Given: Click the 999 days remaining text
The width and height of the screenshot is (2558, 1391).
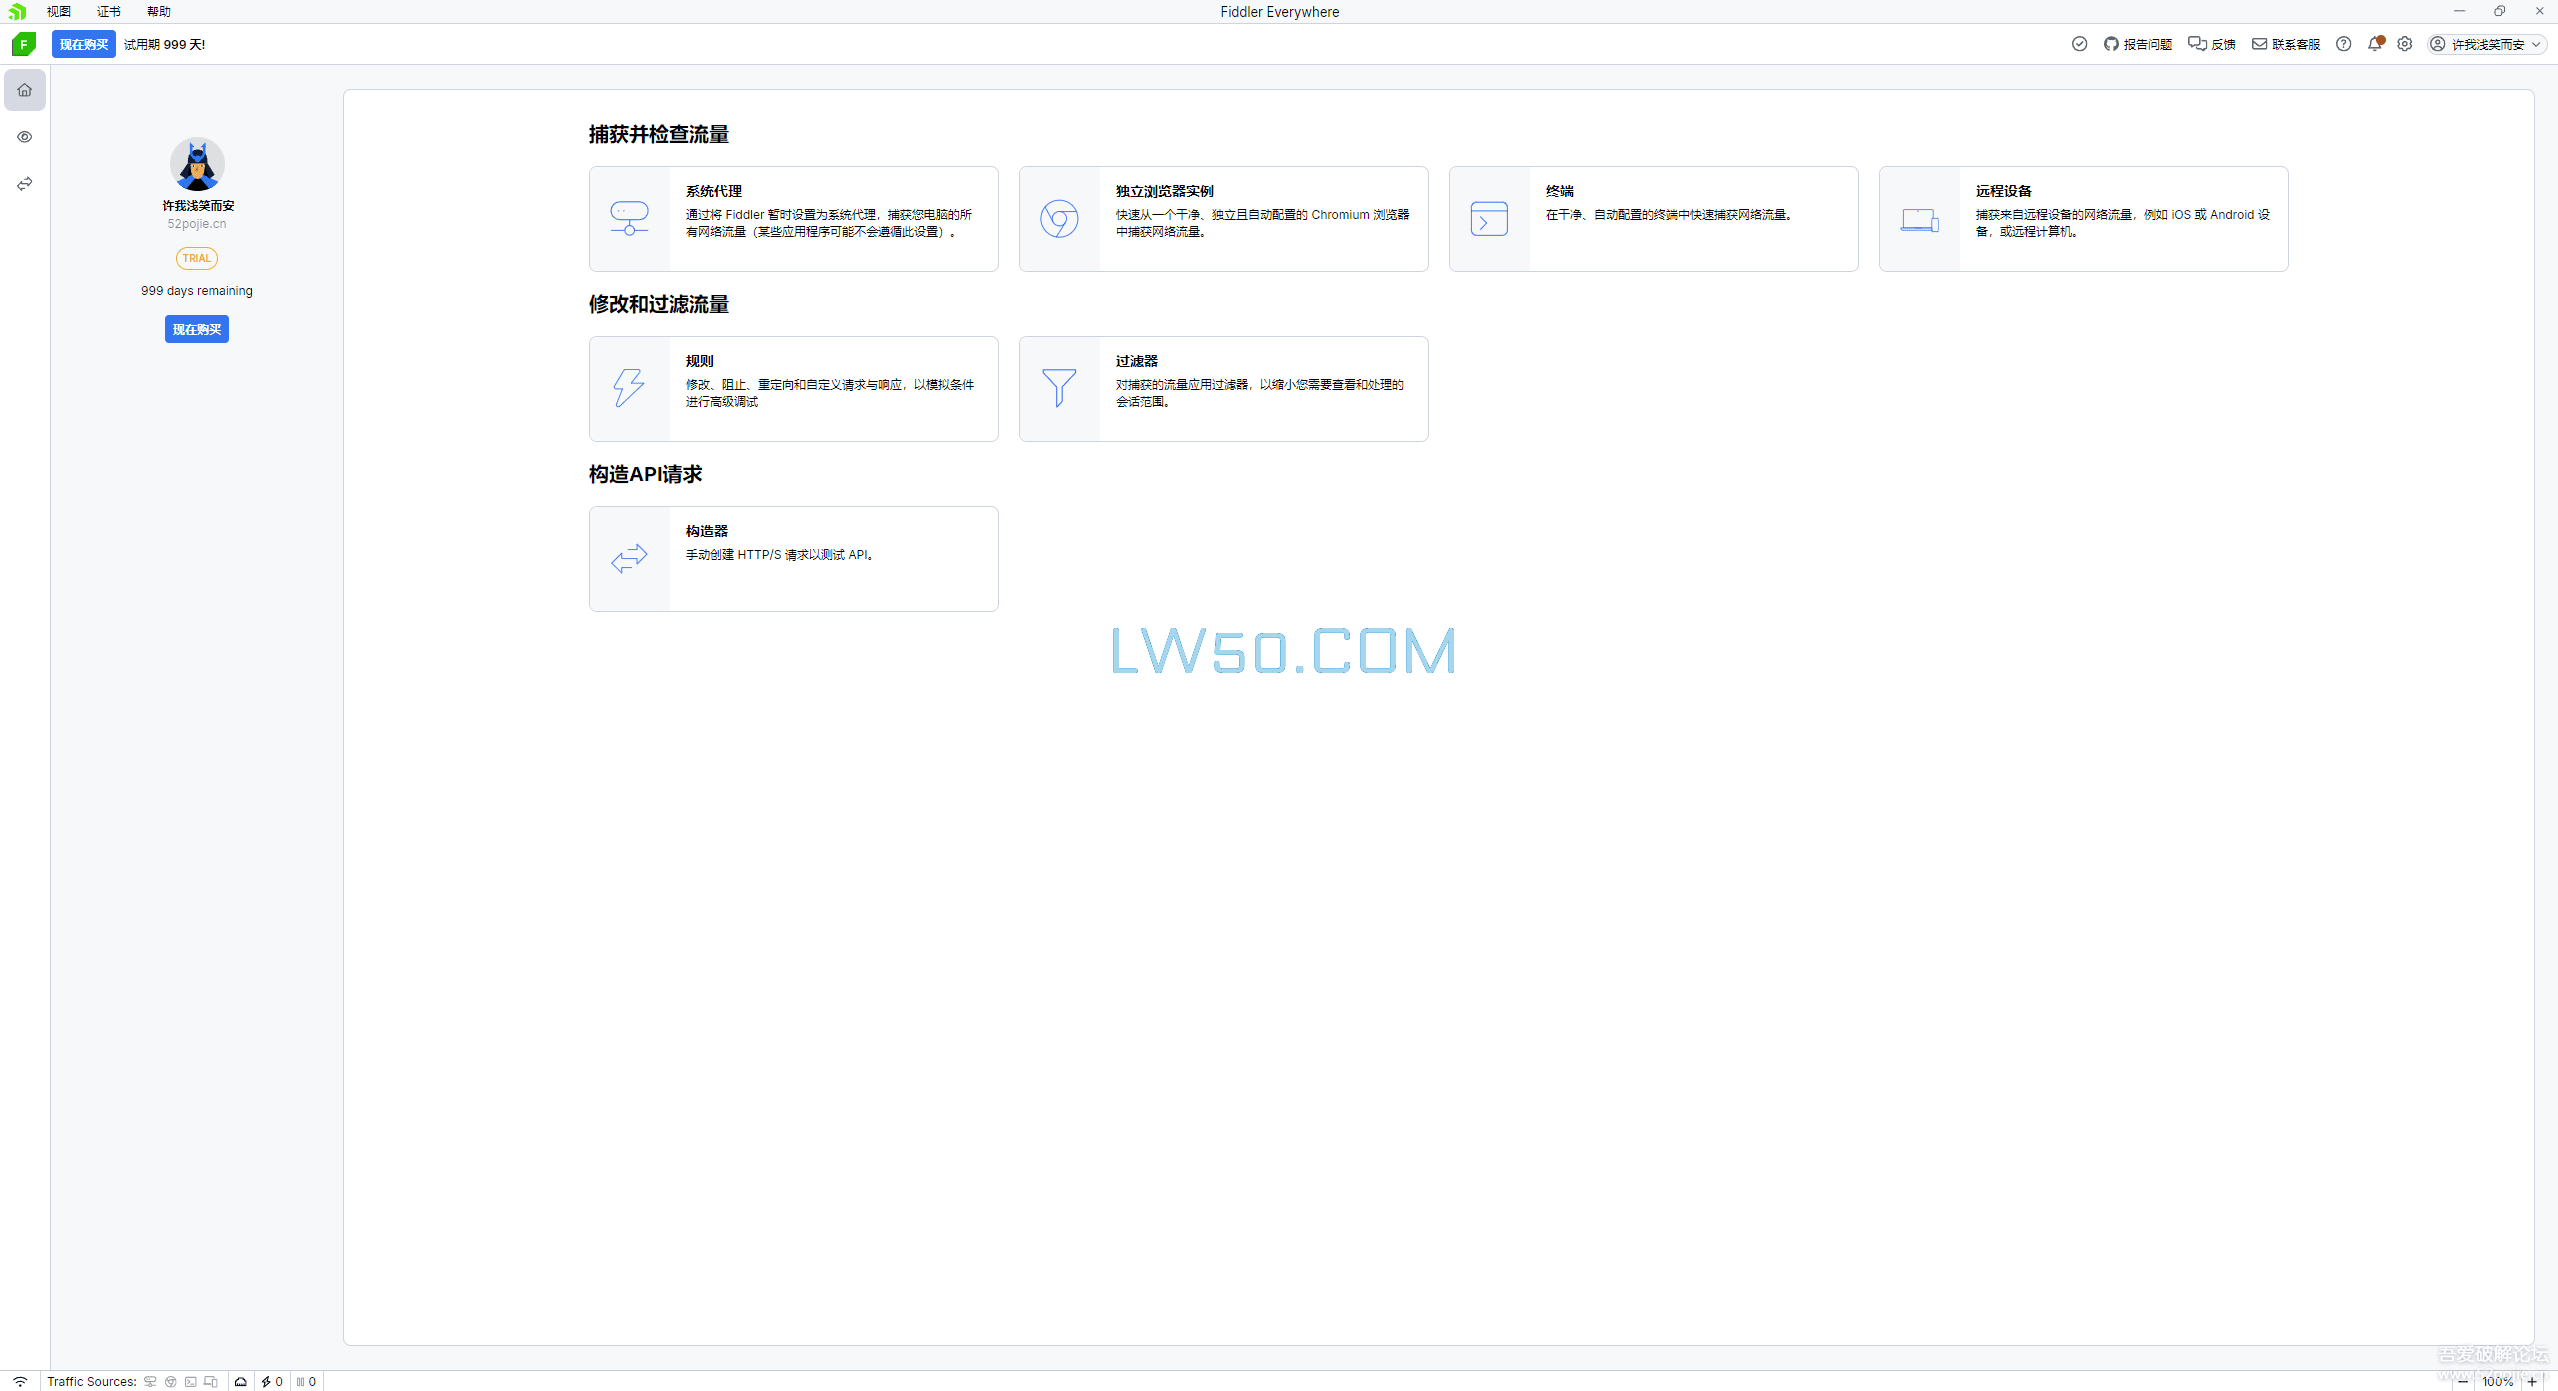Looking at the screenshot, I should [x=197, y=291].
